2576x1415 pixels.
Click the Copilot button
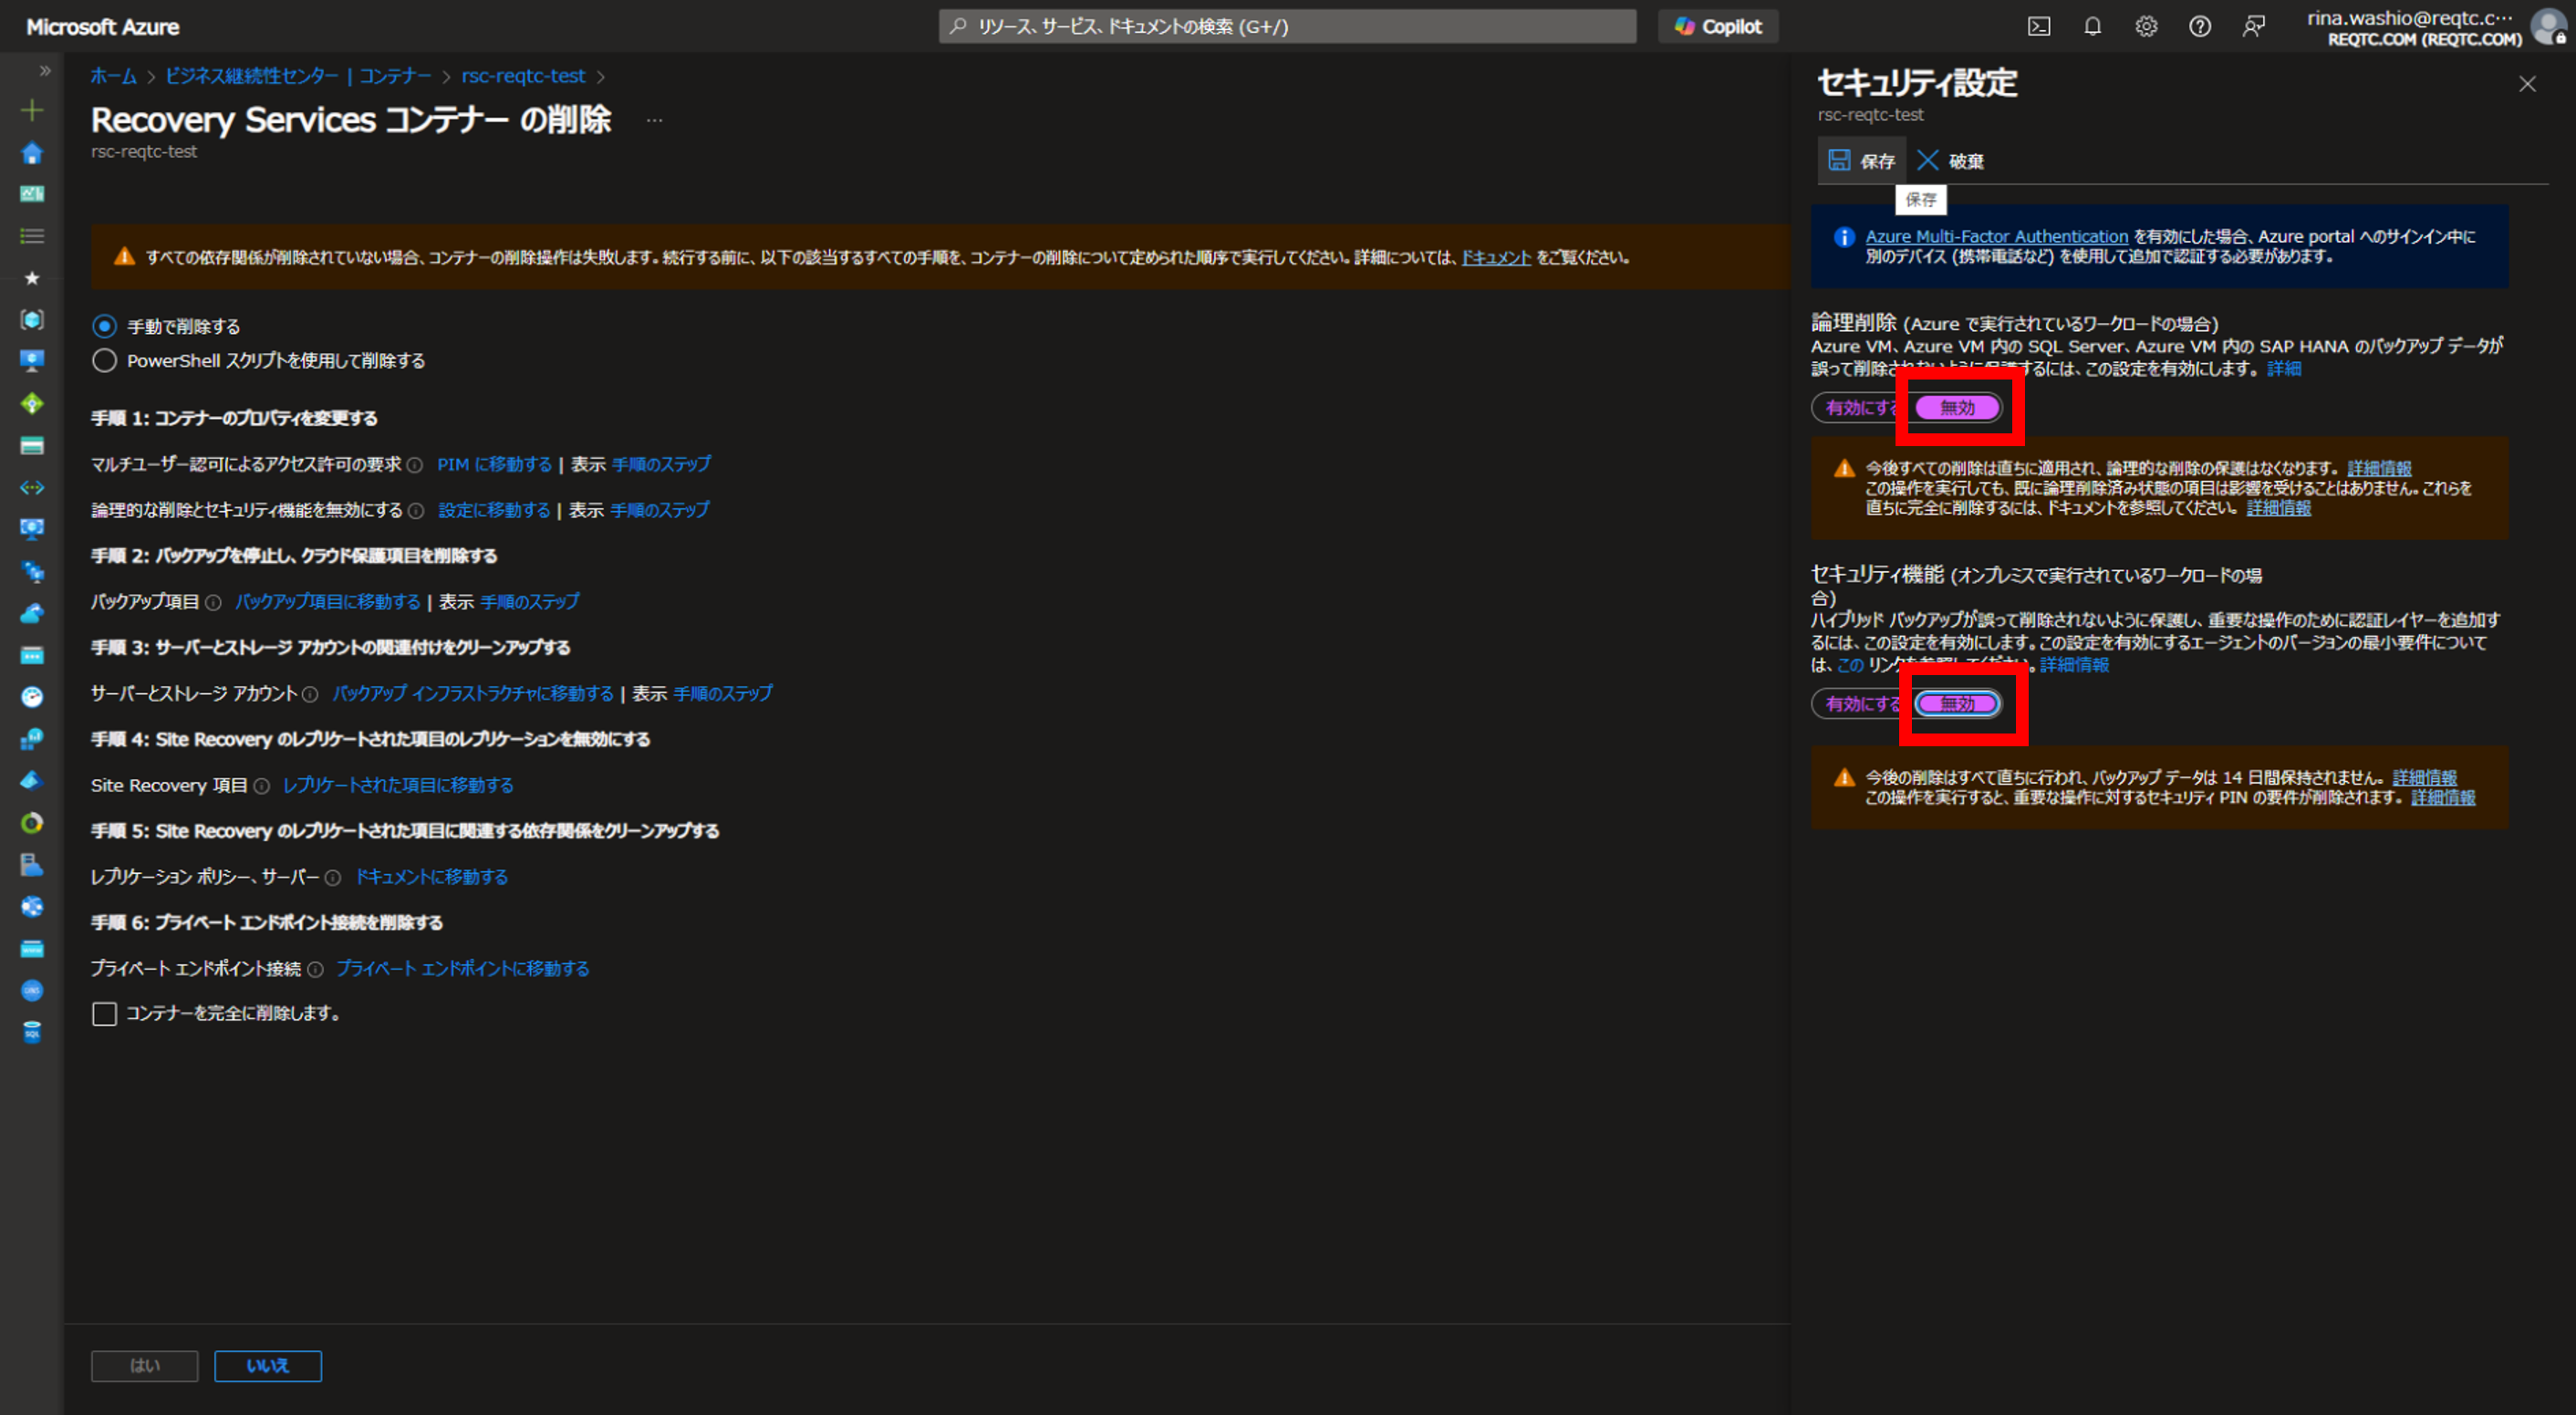[x=1718, y=27]
